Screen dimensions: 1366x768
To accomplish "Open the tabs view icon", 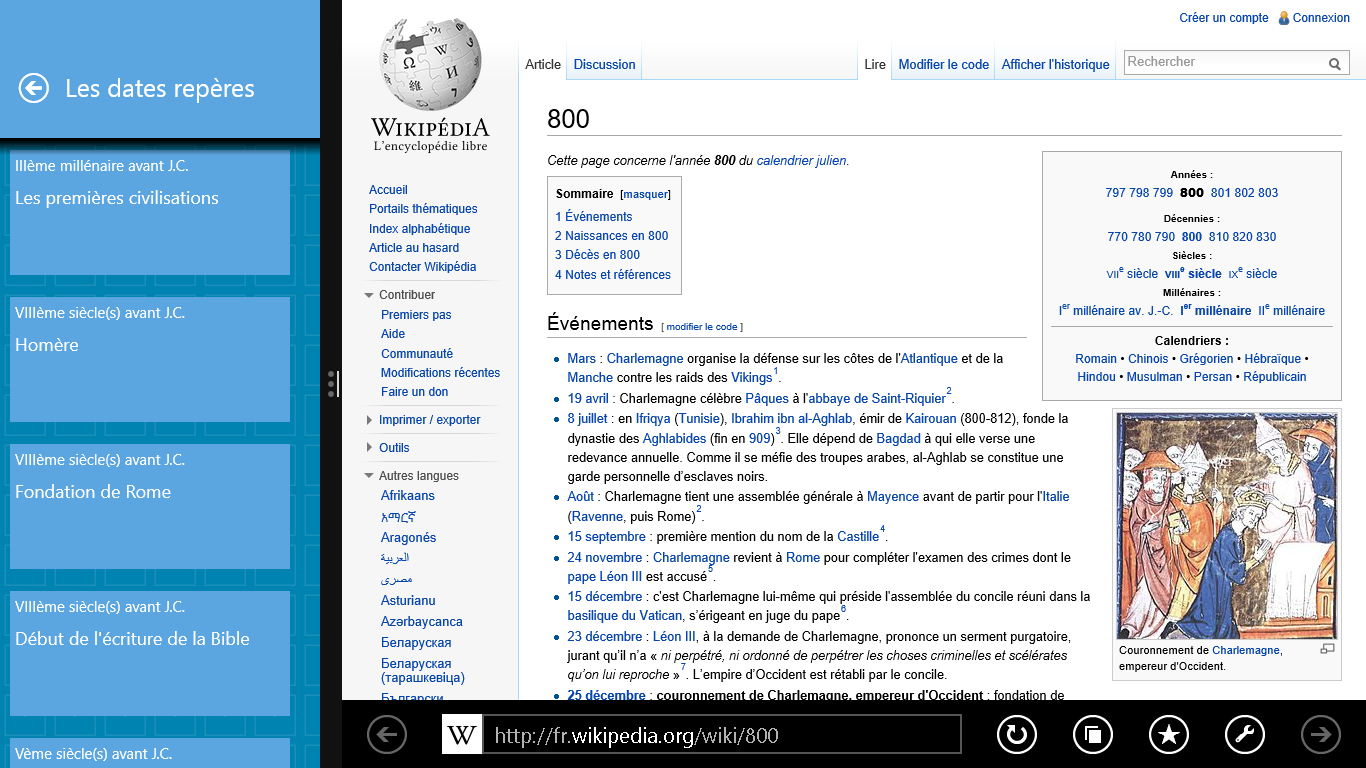I will pyautogui.click(x=1093, y=735).
